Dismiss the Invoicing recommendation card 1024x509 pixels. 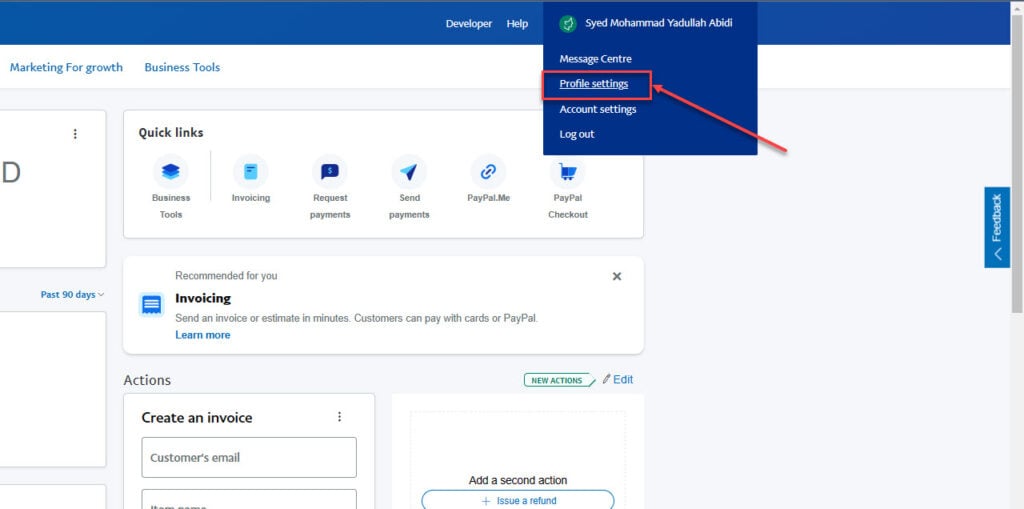coord(616,276)
